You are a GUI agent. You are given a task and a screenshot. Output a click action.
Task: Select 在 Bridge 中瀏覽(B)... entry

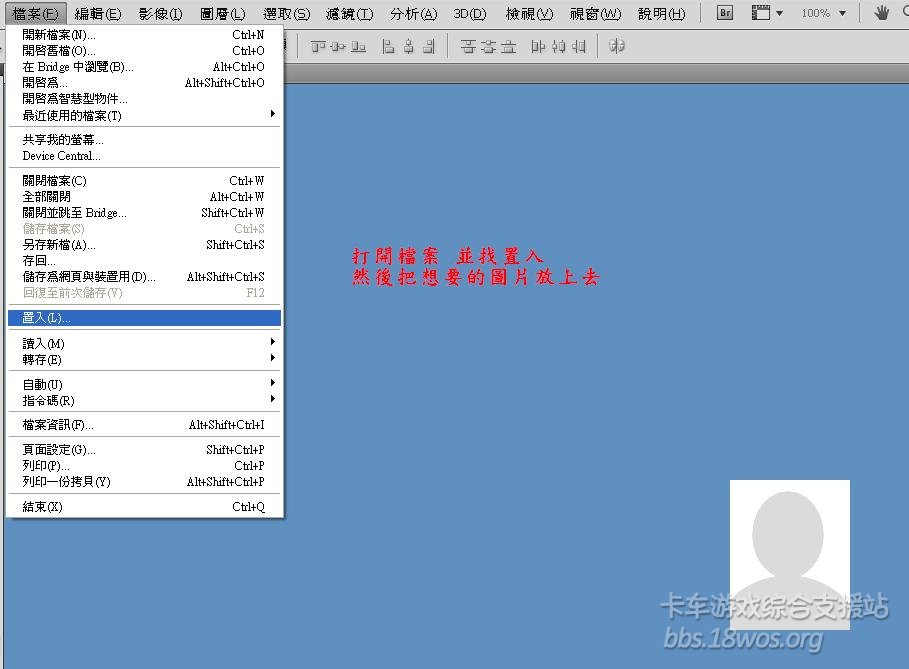[144, 67]
